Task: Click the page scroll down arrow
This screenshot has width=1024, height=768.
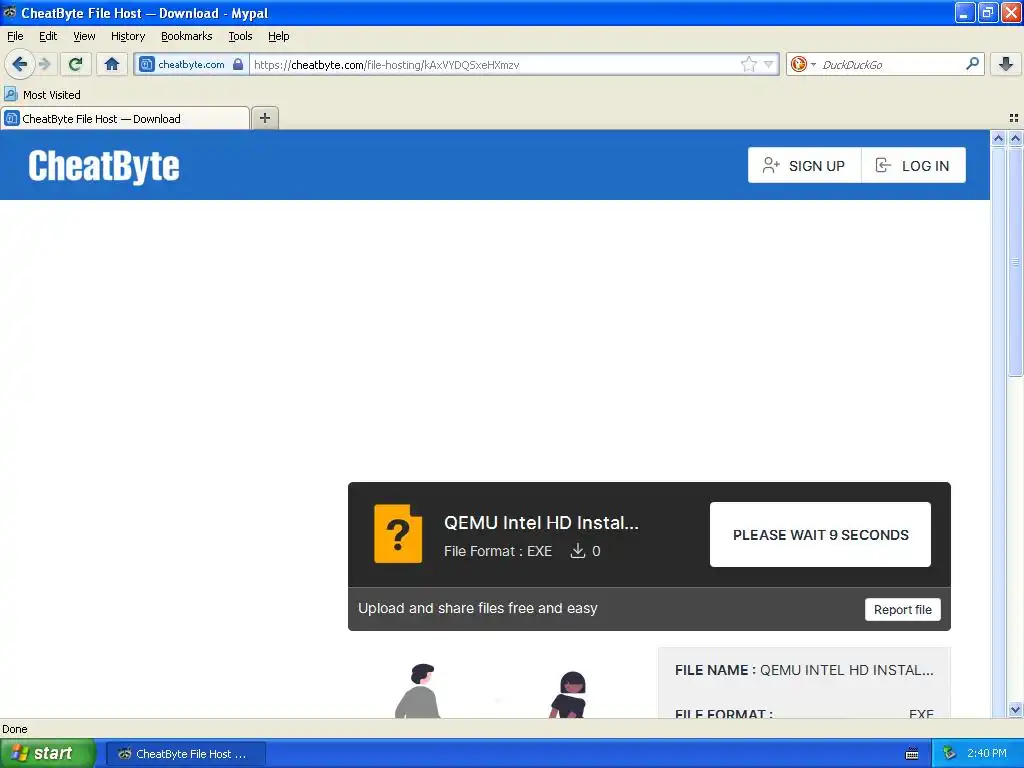Action: 1015,710
